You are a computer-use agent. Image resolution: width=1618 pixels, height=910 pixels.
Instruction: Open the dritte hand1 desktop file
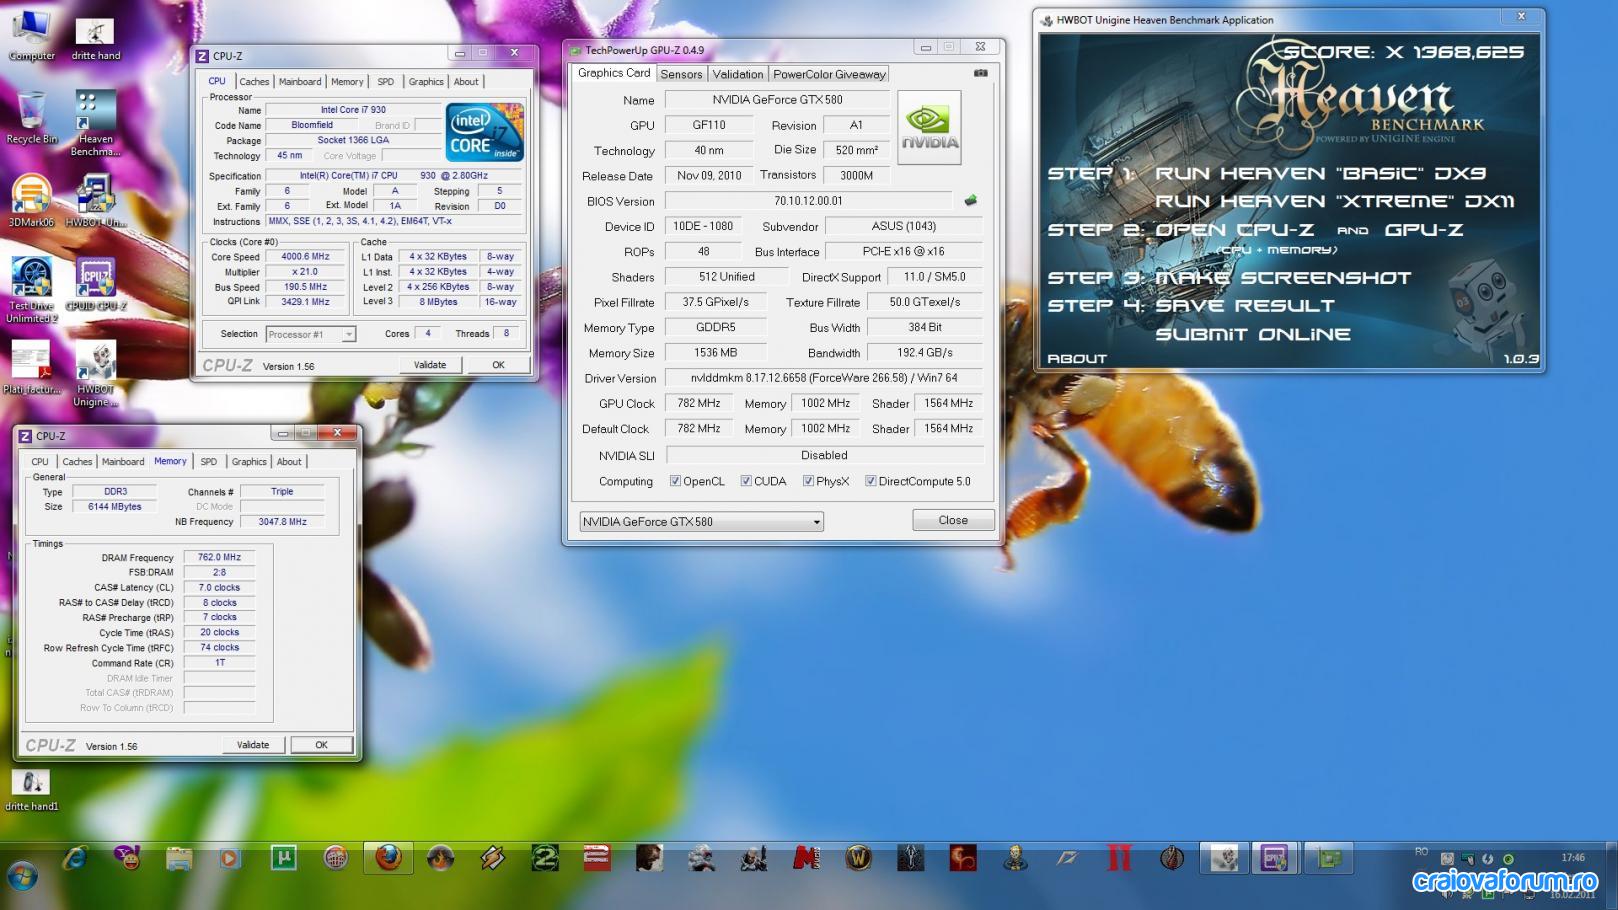tap(32, 789)
